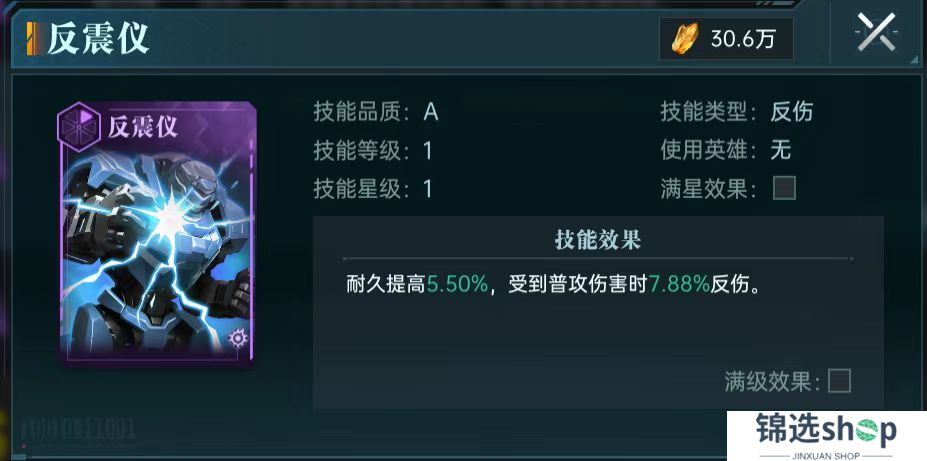Enable the 满星效果 checkbox
927x461 pixels.
[x=785, y=189]
